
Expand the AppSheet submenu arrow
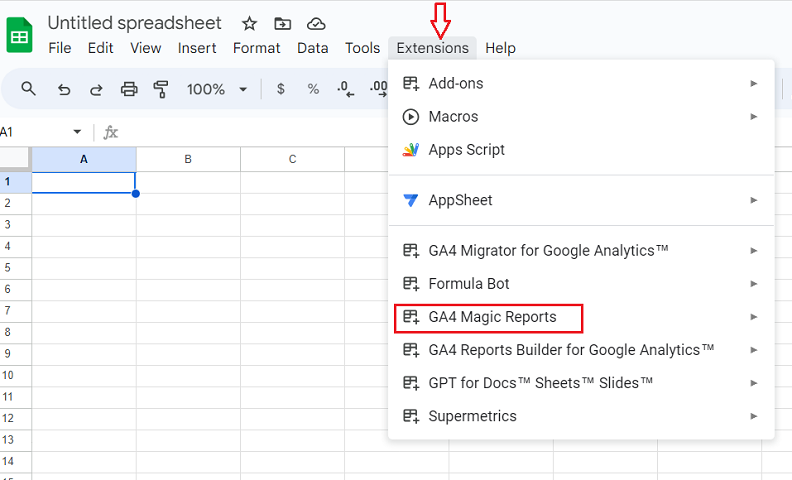(754, 200)
